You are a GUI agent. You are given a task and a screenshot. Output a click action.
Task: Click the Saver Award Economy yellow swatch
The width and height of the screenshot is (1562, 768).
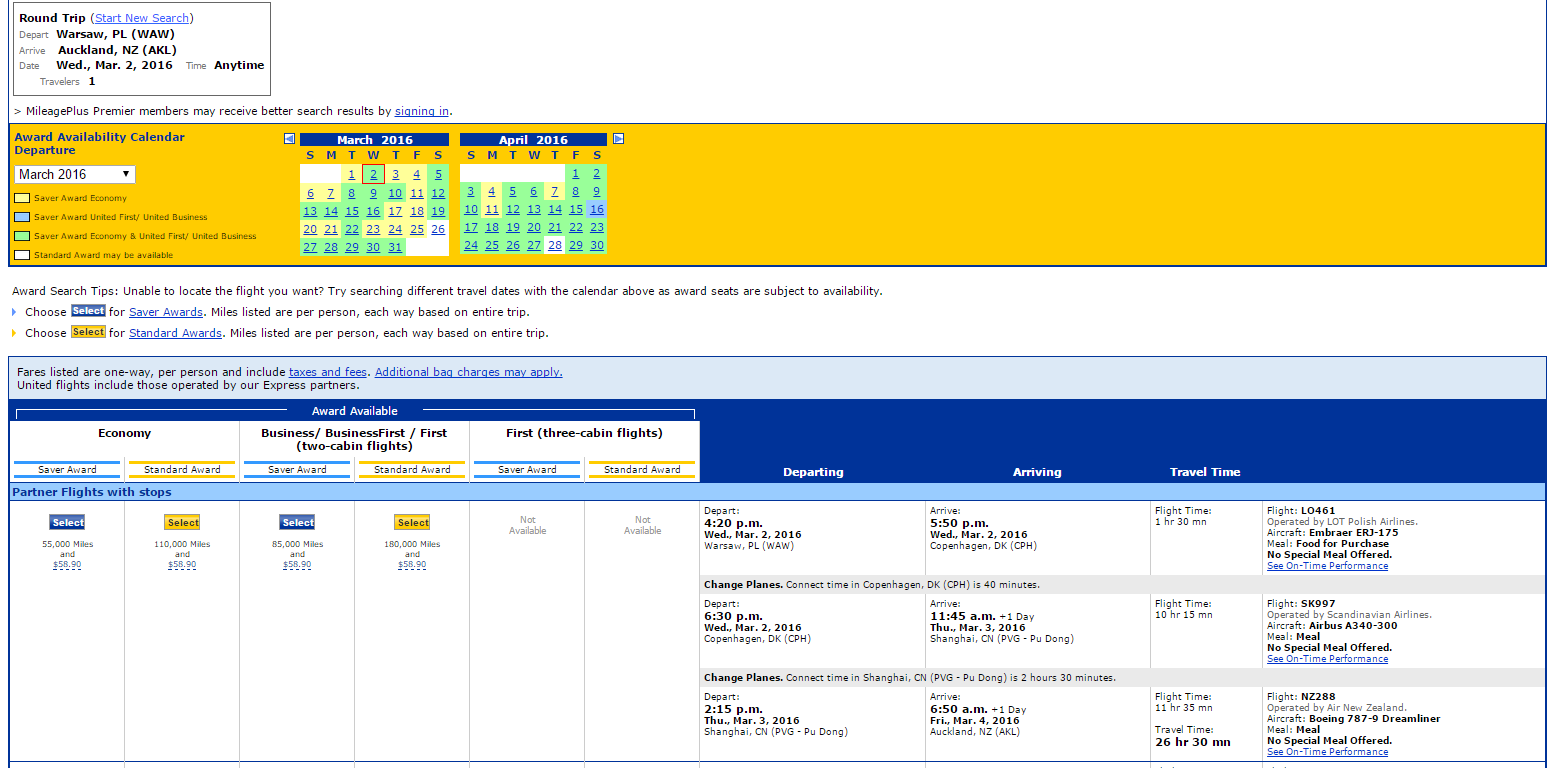tap(22, 198)
